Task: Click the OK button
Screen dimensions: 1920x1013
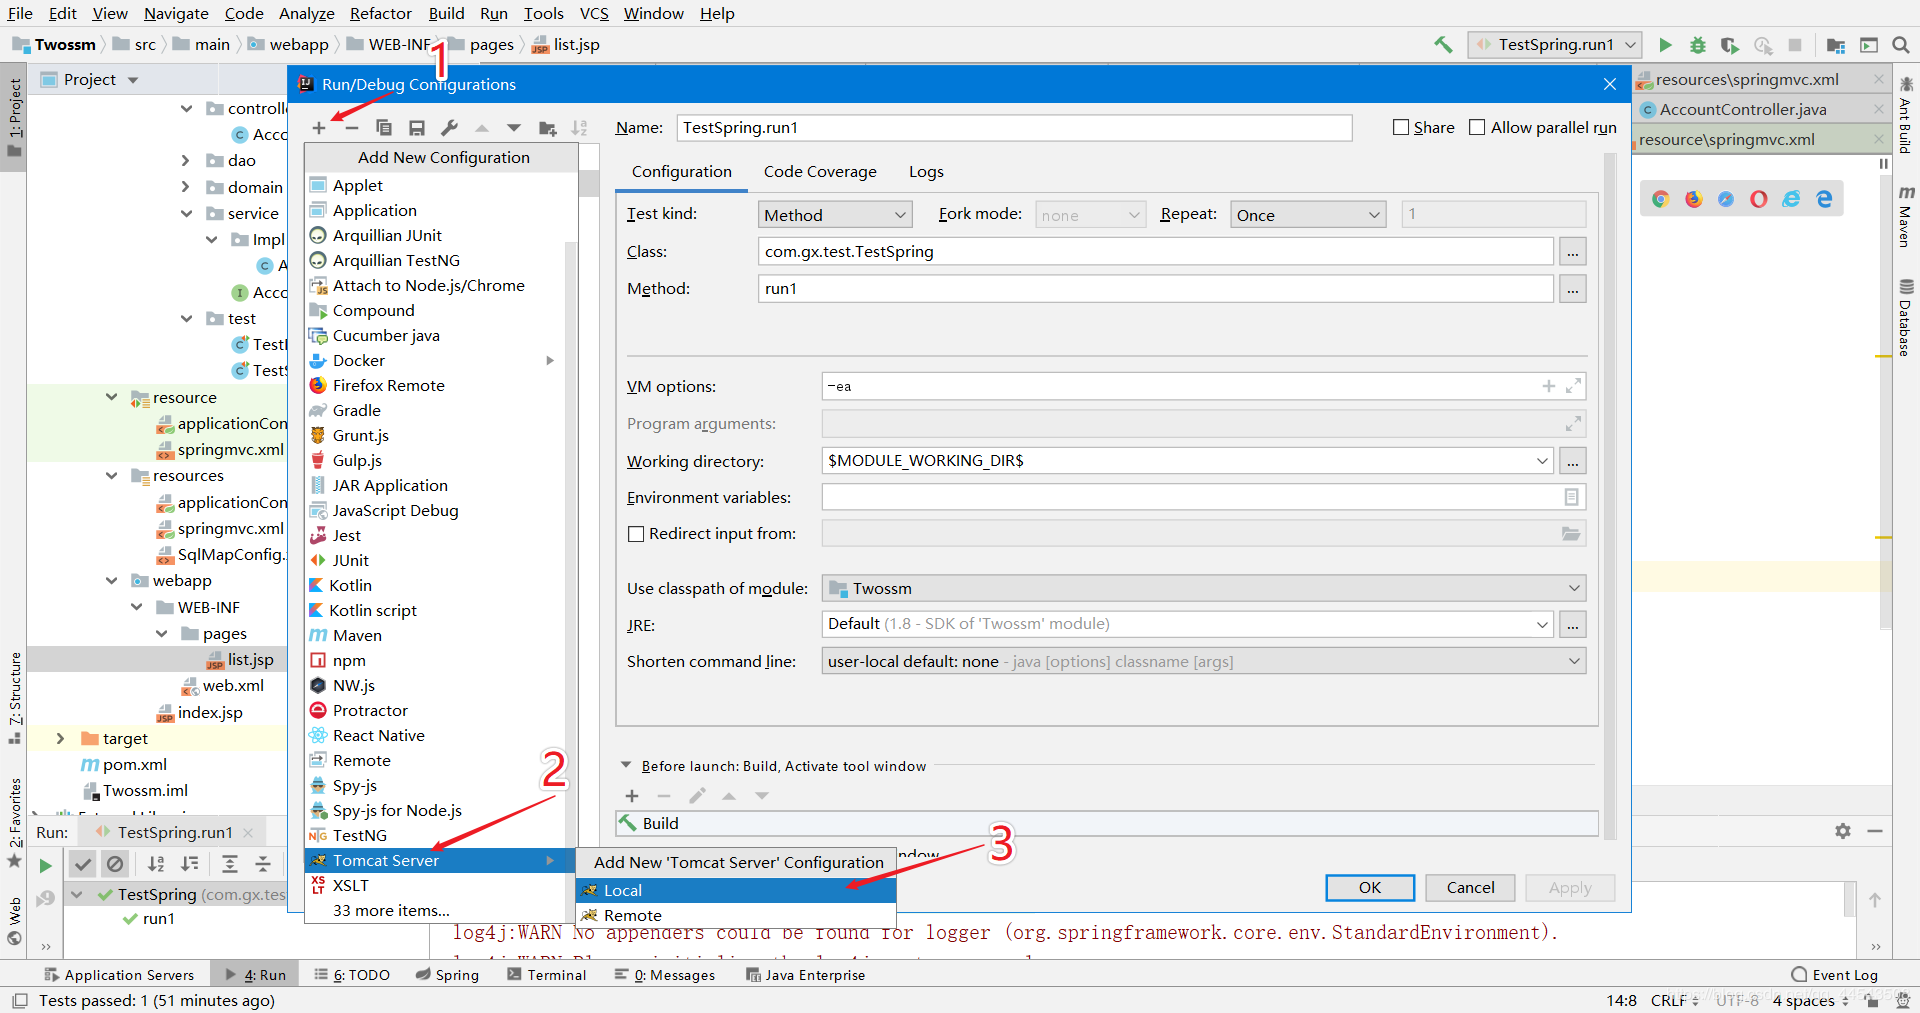Action: [1370, 888]
